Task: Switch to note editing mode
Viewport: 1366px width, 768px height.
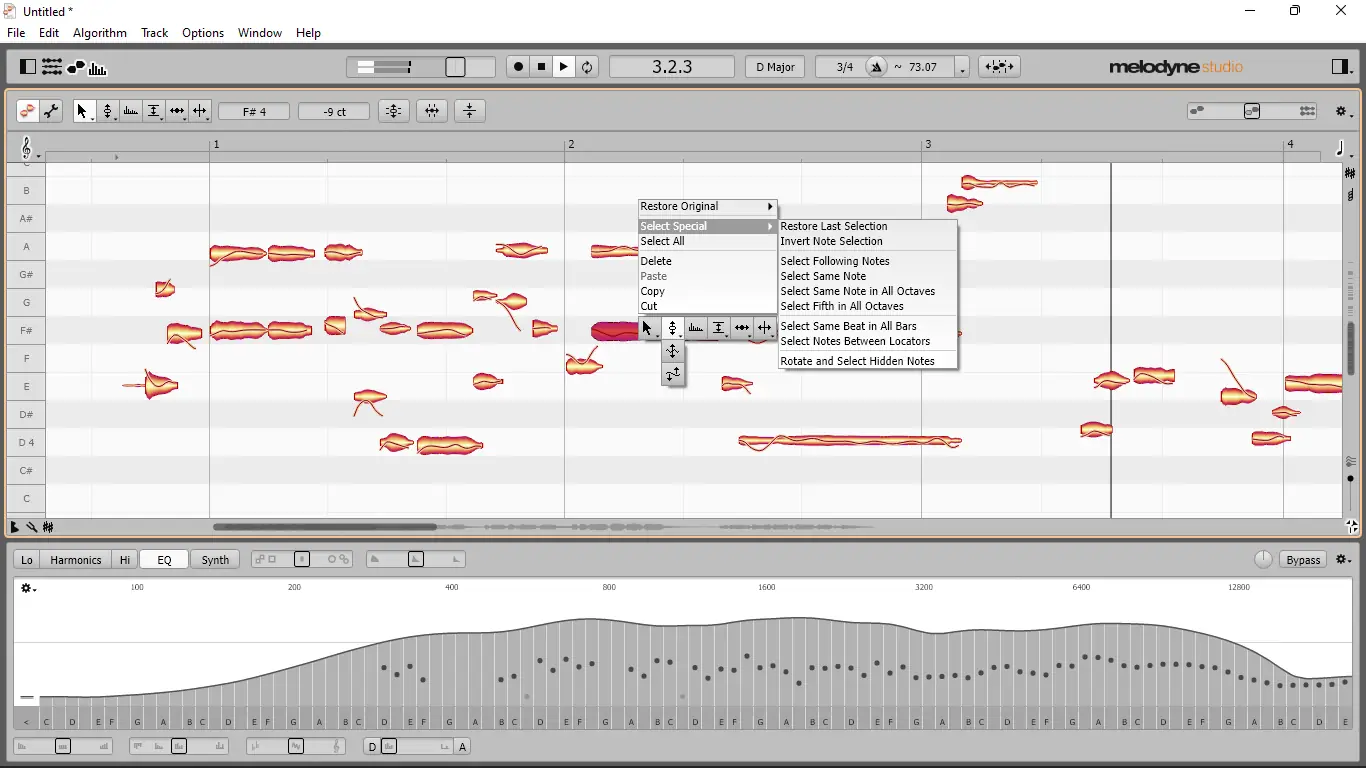Action: [x=27, y=111]
